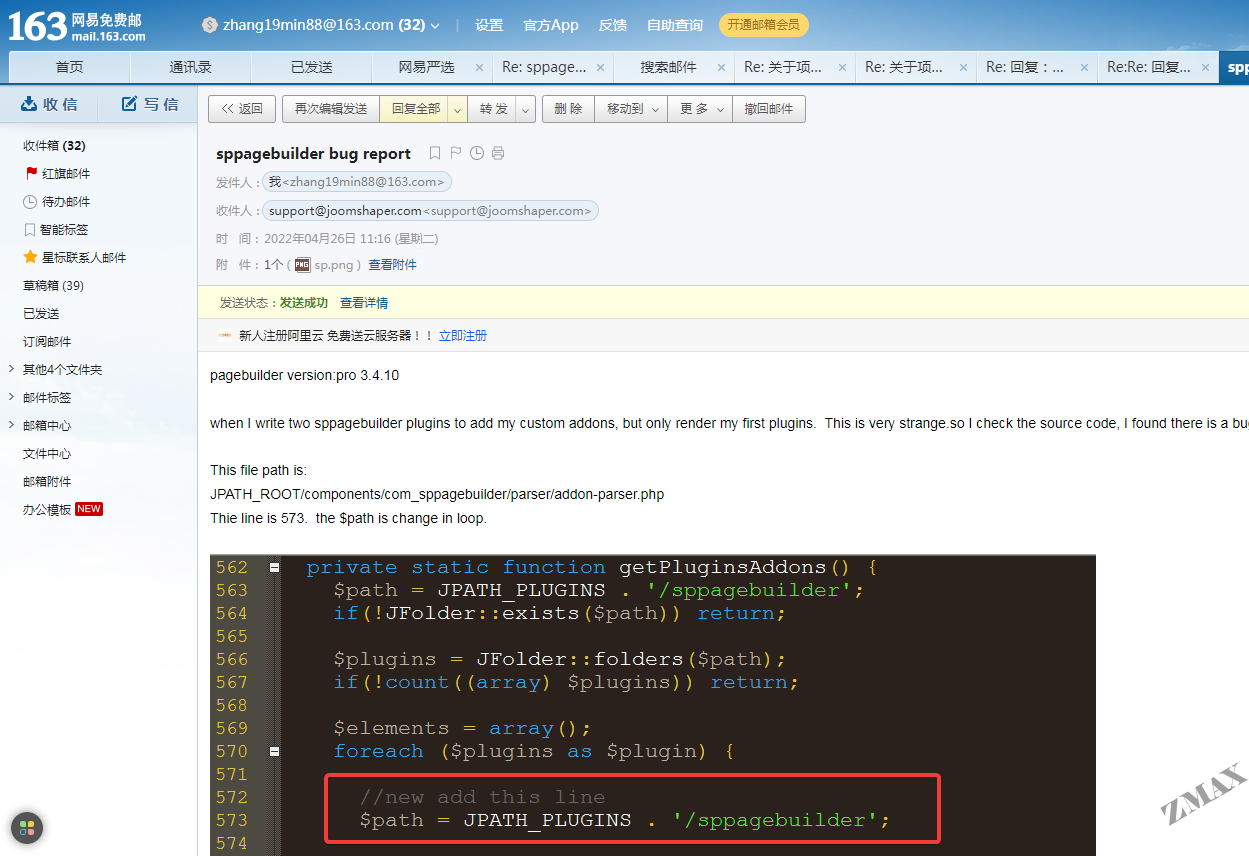Screen dimensions: 1249x856
Task: Click the recipient chip support@joomshaper.com
Action: [x=430, y=211]
